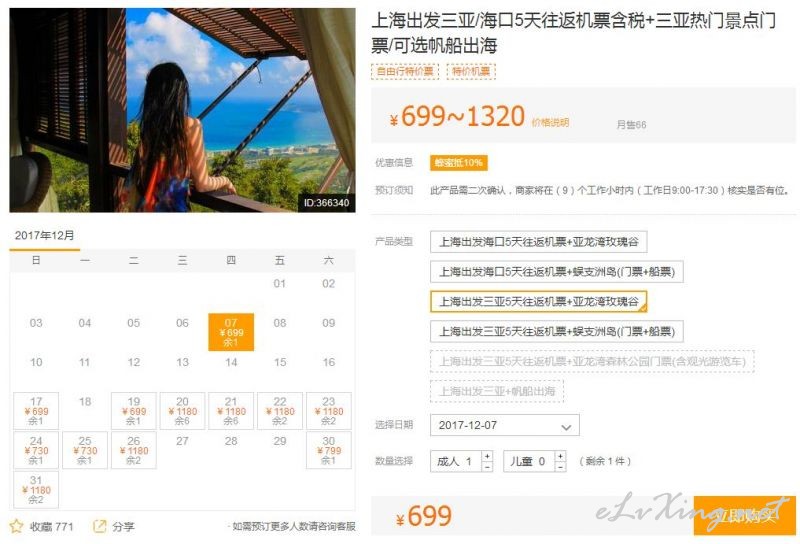Choose December 31 priced ¥1180
Screen dimensions: 800x544
[x=36, y=489]
